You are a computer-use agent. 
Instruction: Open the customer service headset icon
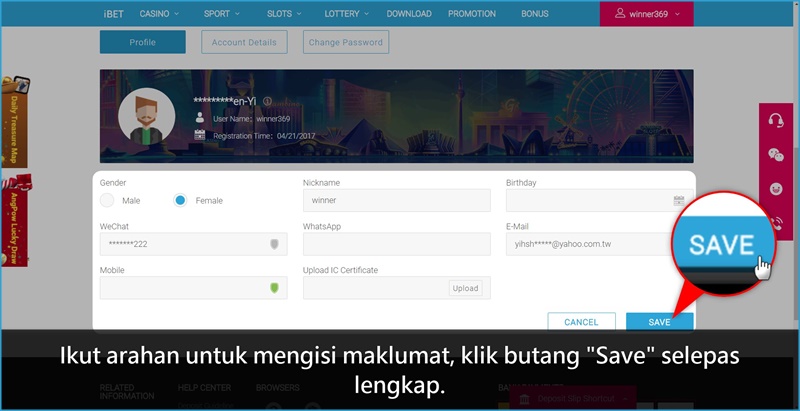pyautogui.click(x=776, y=121)
